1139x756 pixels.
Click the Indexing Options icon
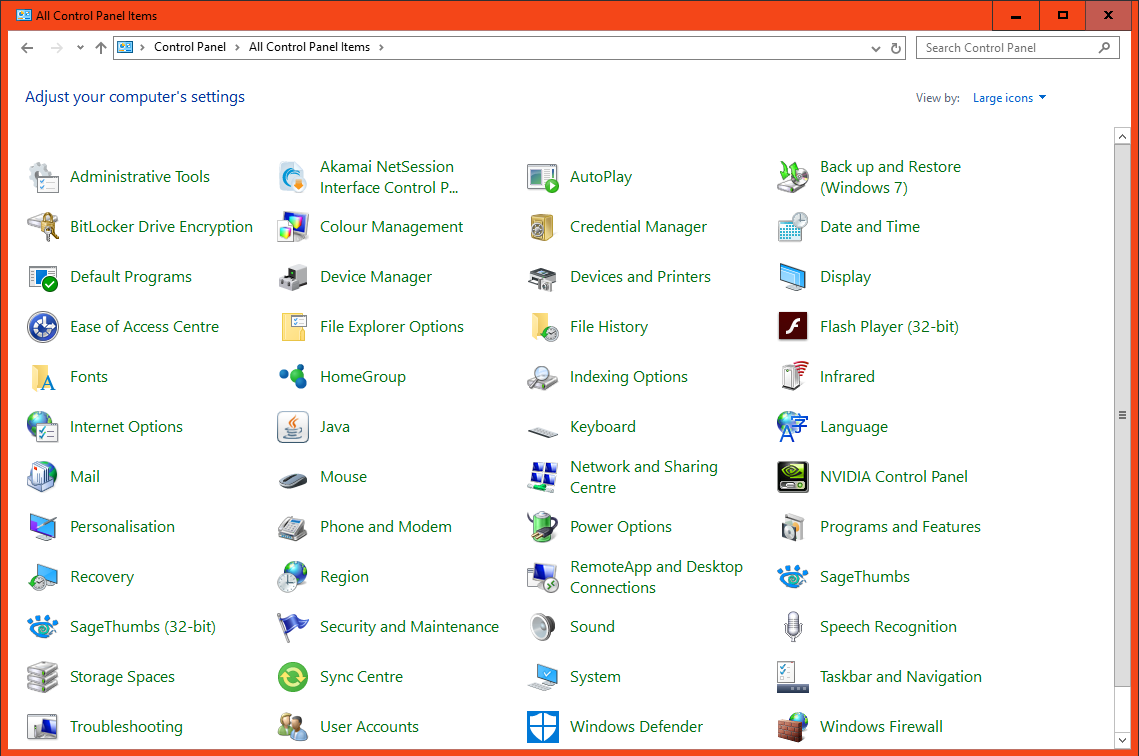[543, 378]
